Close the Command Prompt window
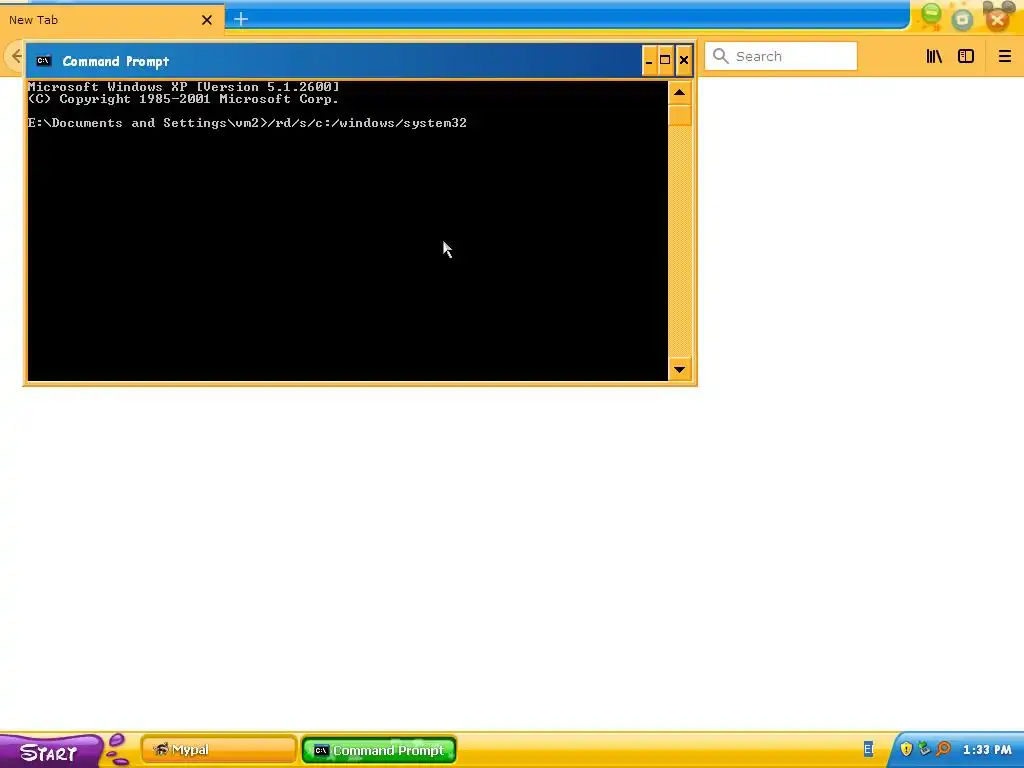The width and height of the screenshot is (1024, 768). 684,61
